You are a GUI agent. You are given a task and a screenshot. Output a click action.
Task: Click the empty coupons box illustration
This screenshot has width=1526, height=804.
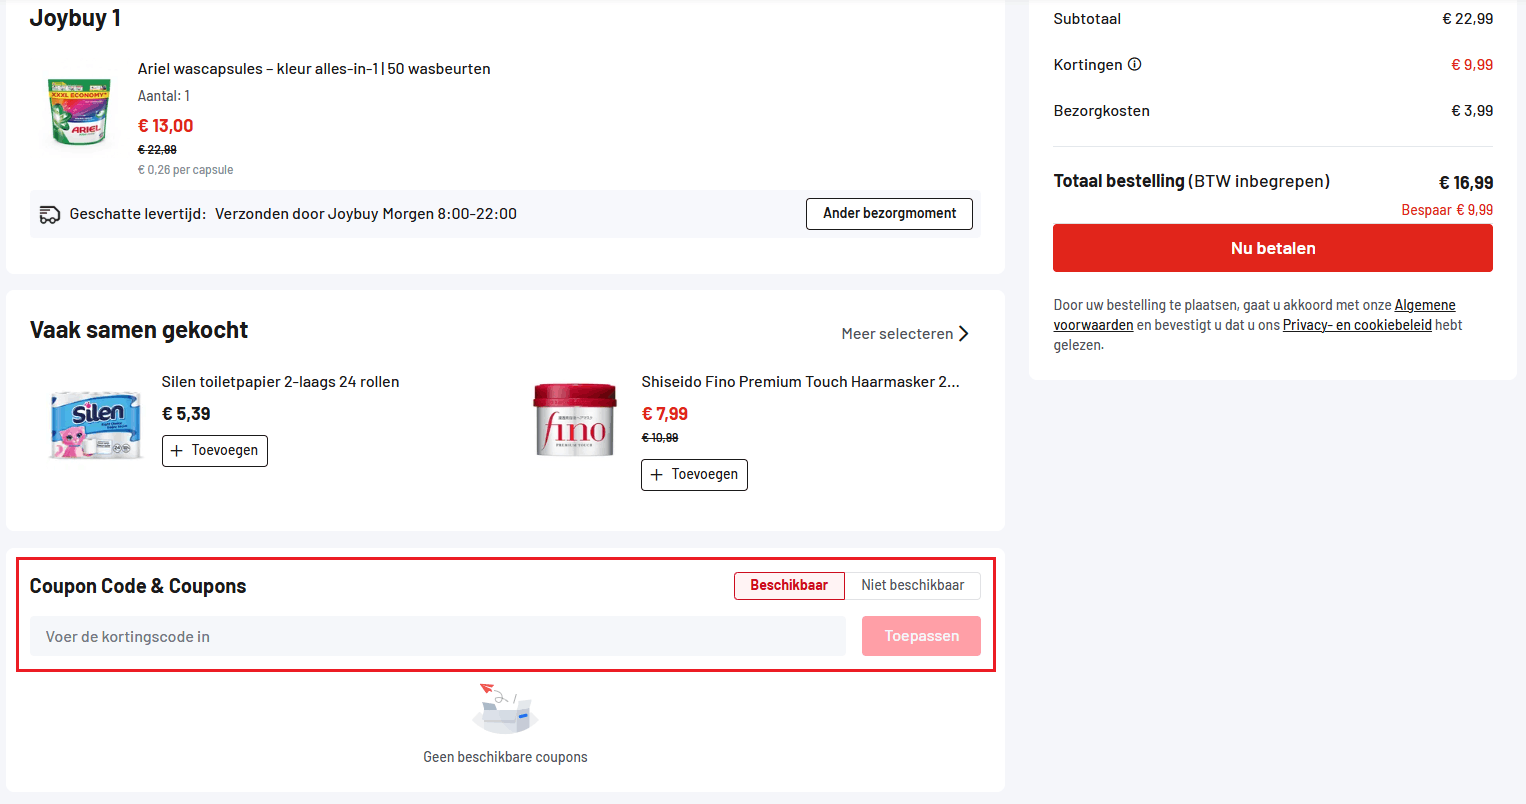505,708
